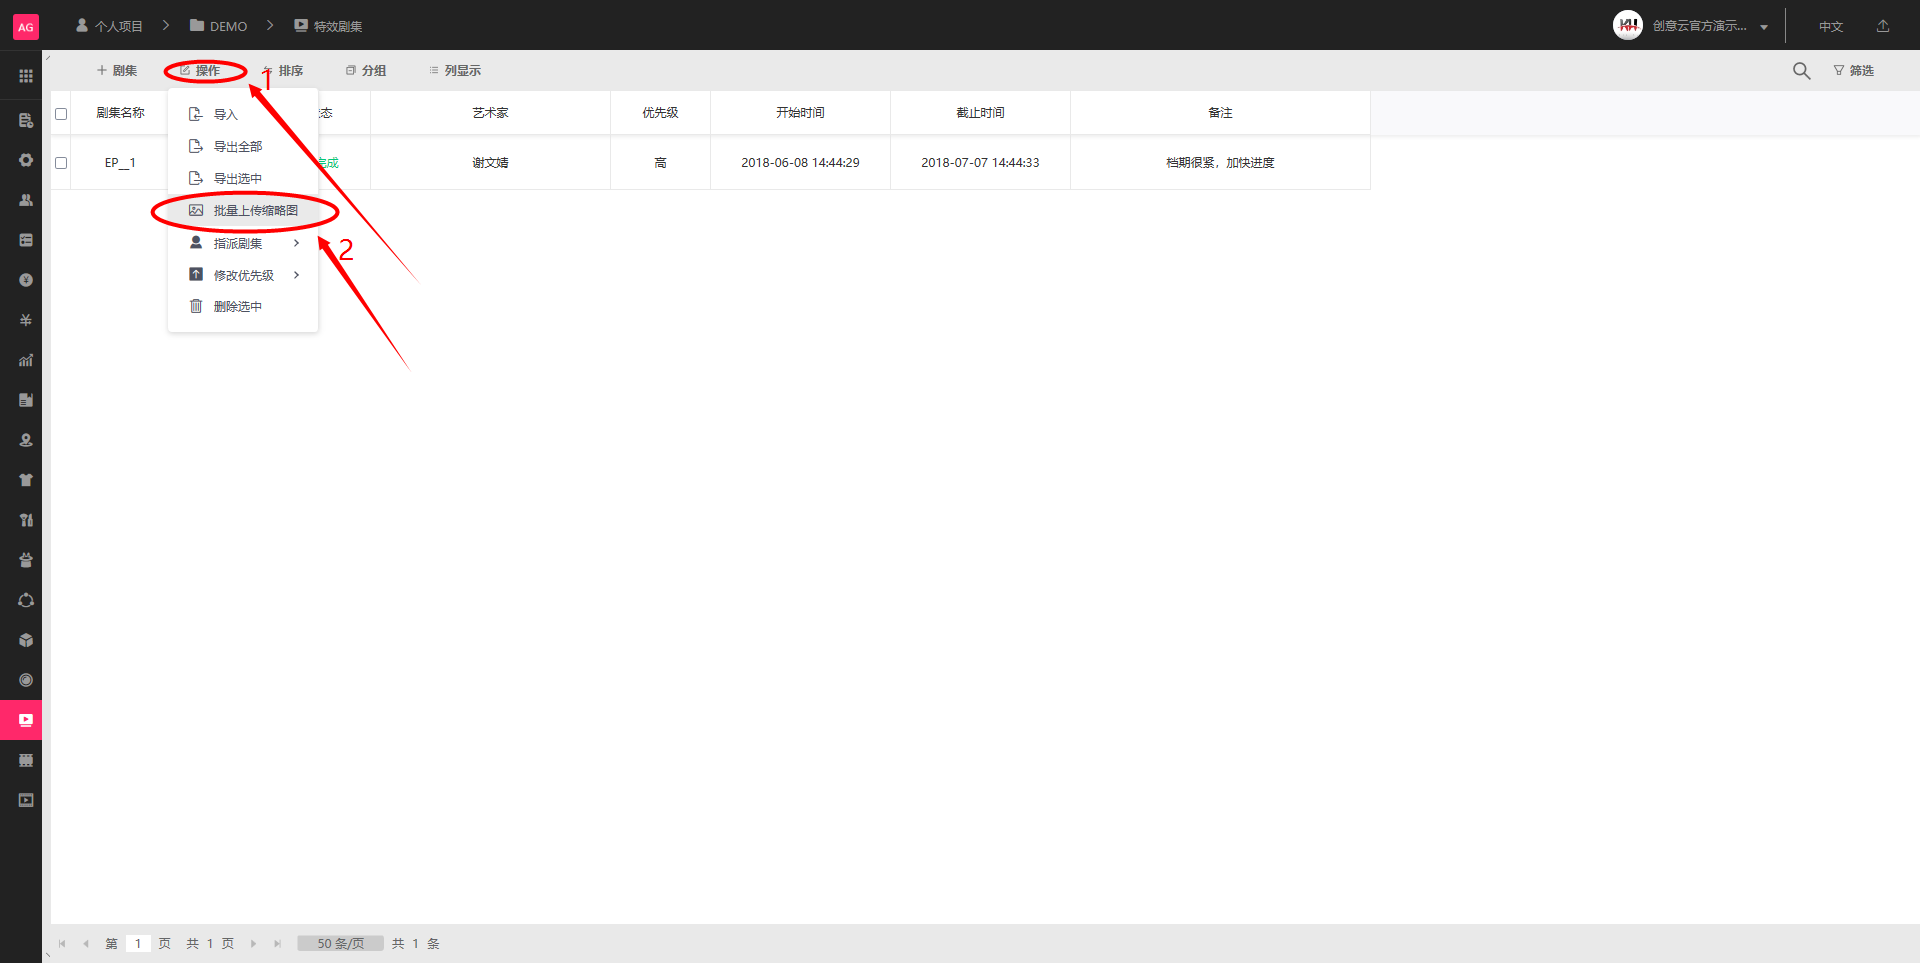Click the upload icon in top bar
The height and width of the screenshot is (963, 1920).
1883,26
